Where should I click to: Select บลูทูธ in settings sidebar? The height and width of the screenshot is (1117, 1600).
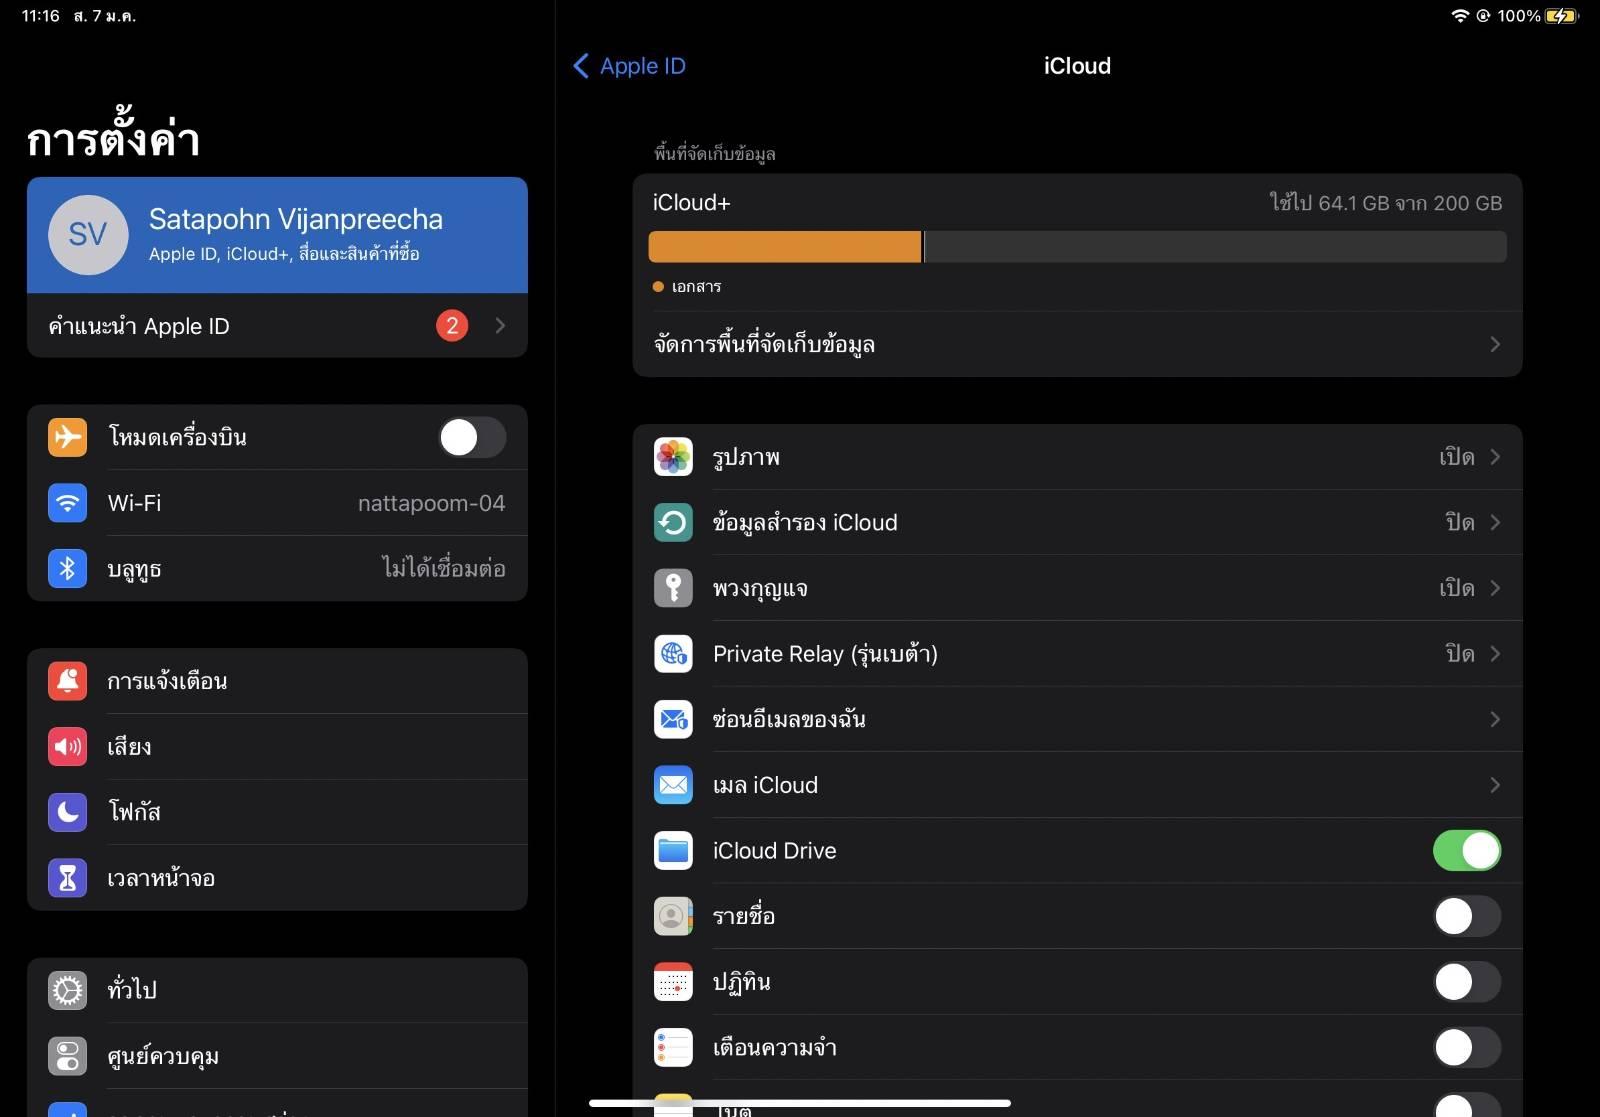277,568
